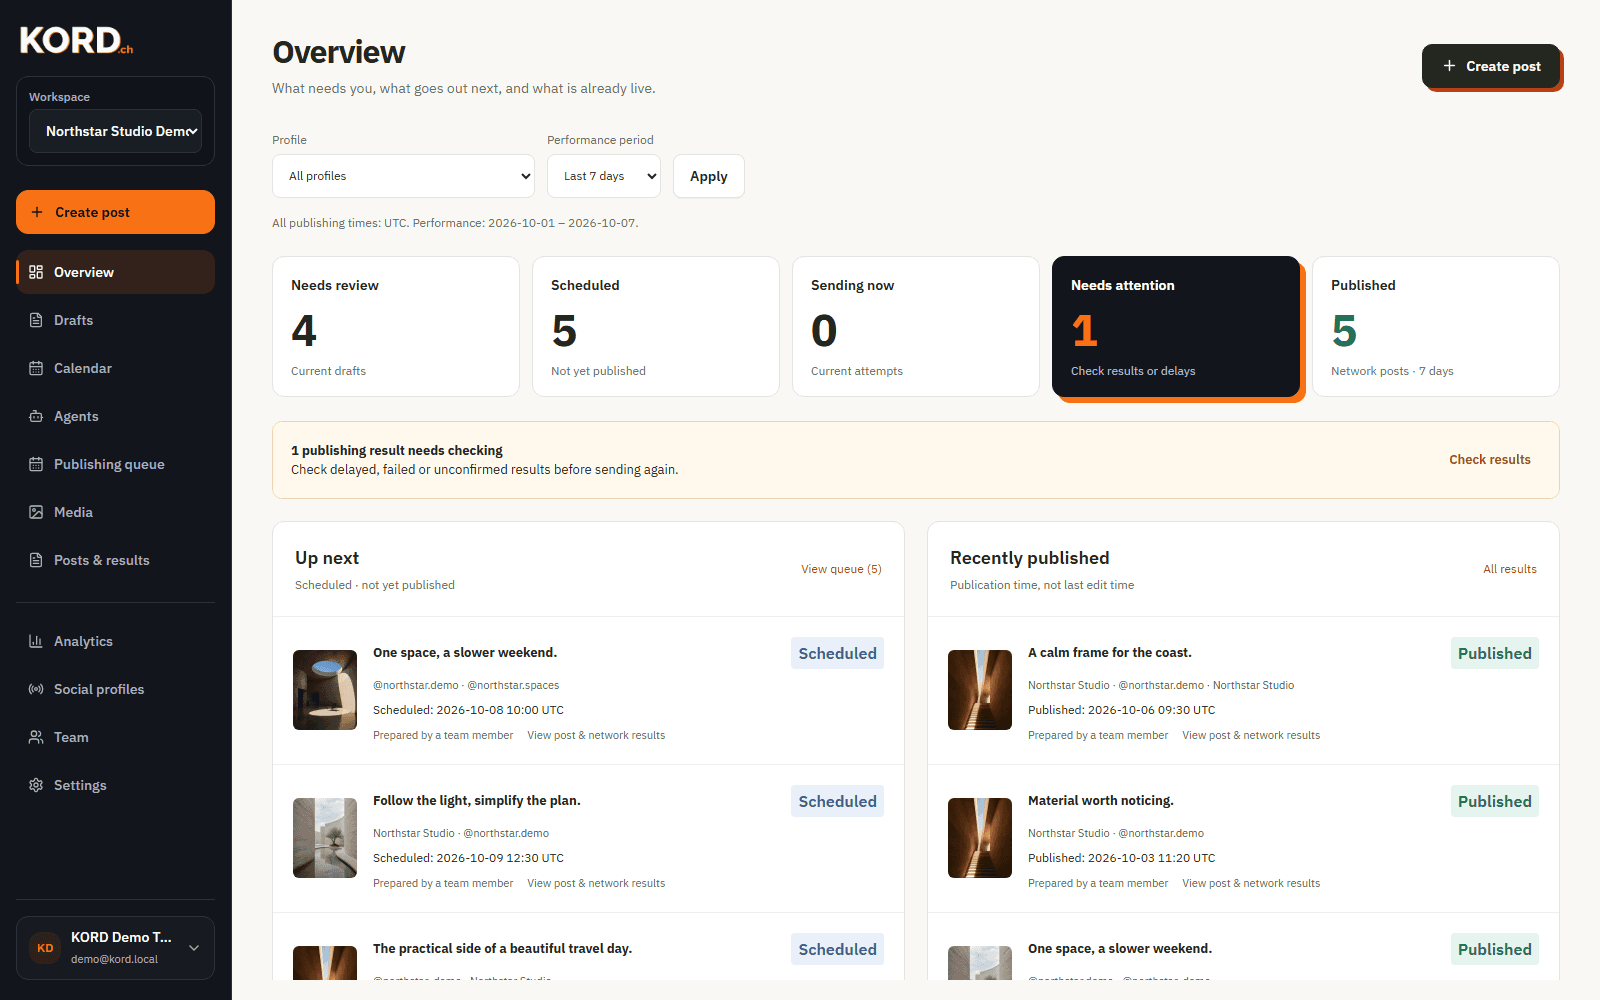Click the orange Create post sidebar button
Image resolution: width=1600 pixels, height=1000 pixels.
pos(115,212)
